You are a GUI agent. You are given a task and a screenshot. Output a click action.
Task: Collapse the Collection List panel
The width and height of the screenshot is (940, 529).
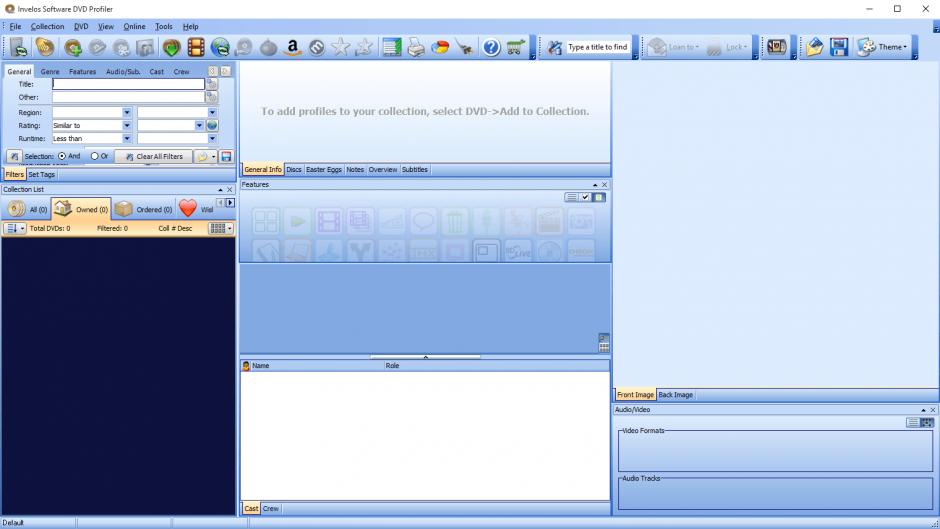tap(220, 190)
